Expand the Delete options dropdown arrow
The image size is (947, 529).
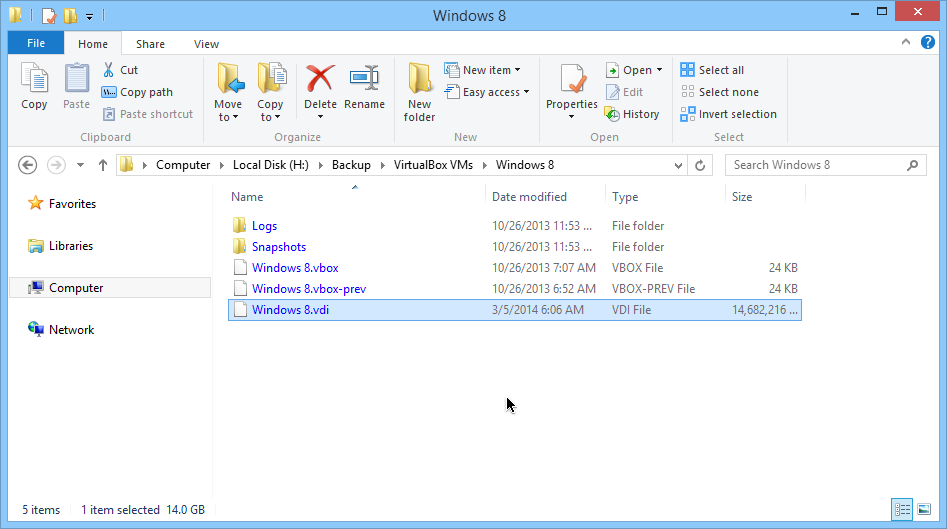point(320,117)
